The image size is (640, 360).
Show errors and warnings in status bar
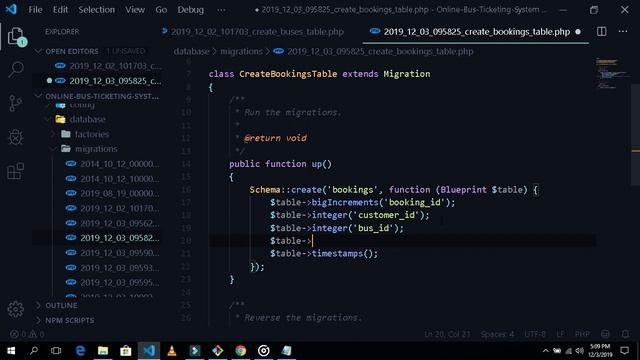(x=27, y=334)
